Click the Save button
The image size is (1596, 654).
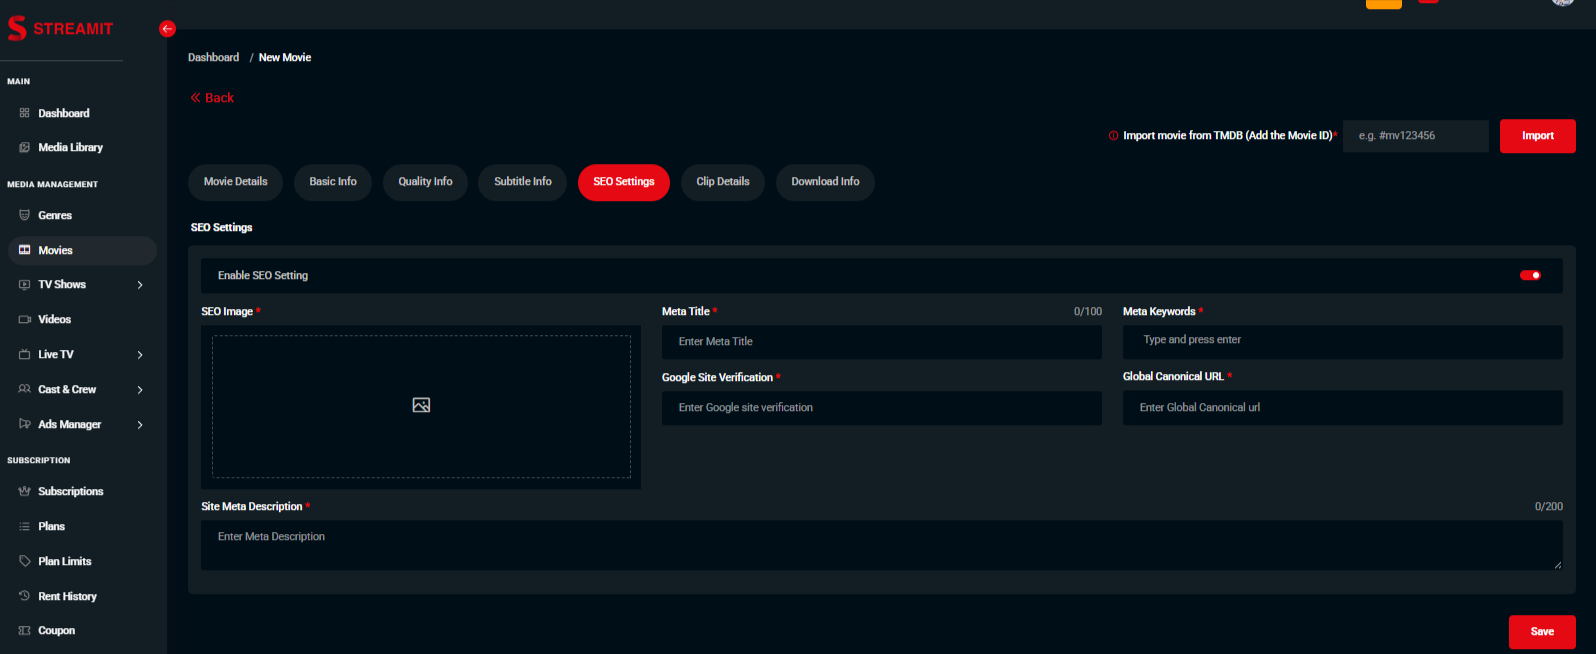1541,632
